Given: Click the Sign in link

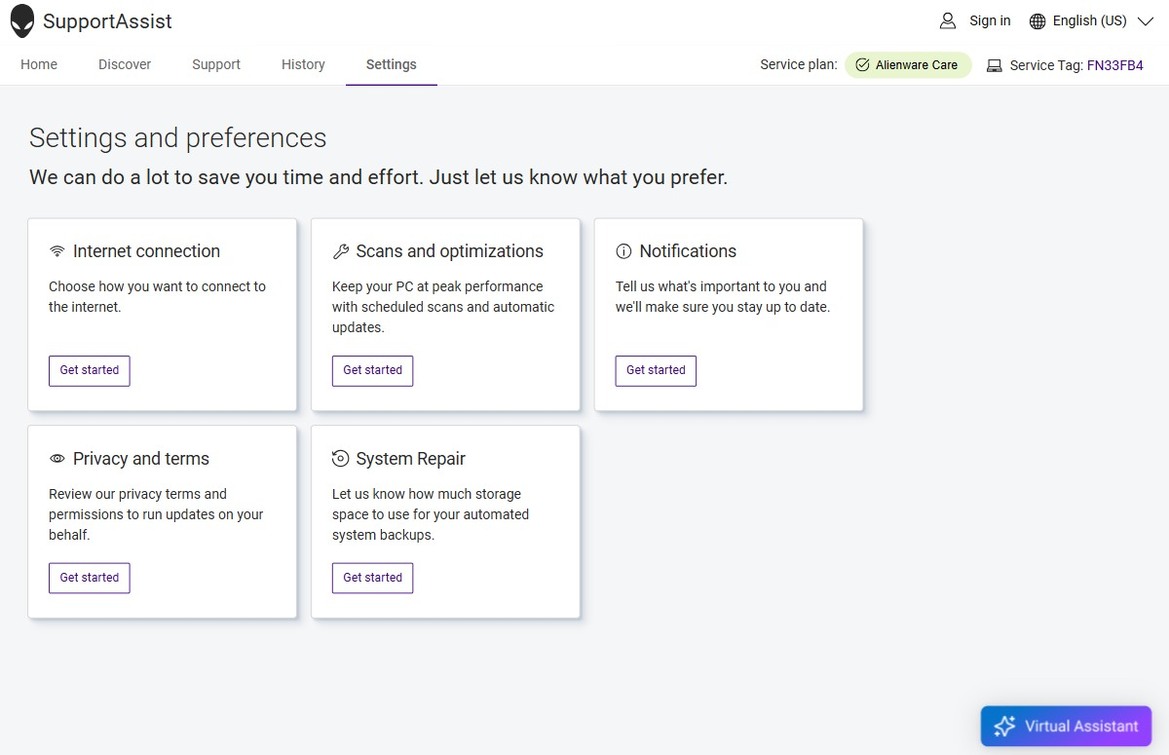Looking at the screenshot, I should (989, 21).
